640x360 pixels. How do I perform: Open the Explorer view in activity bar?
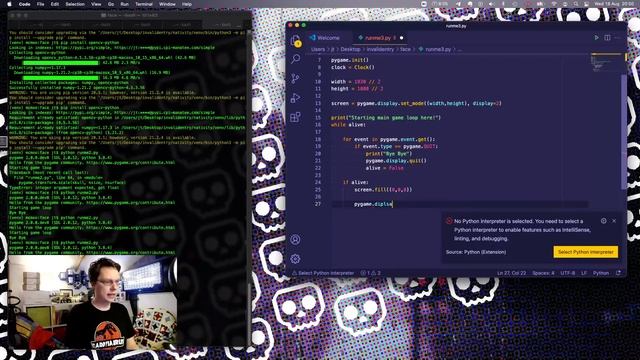click(296, 40)
